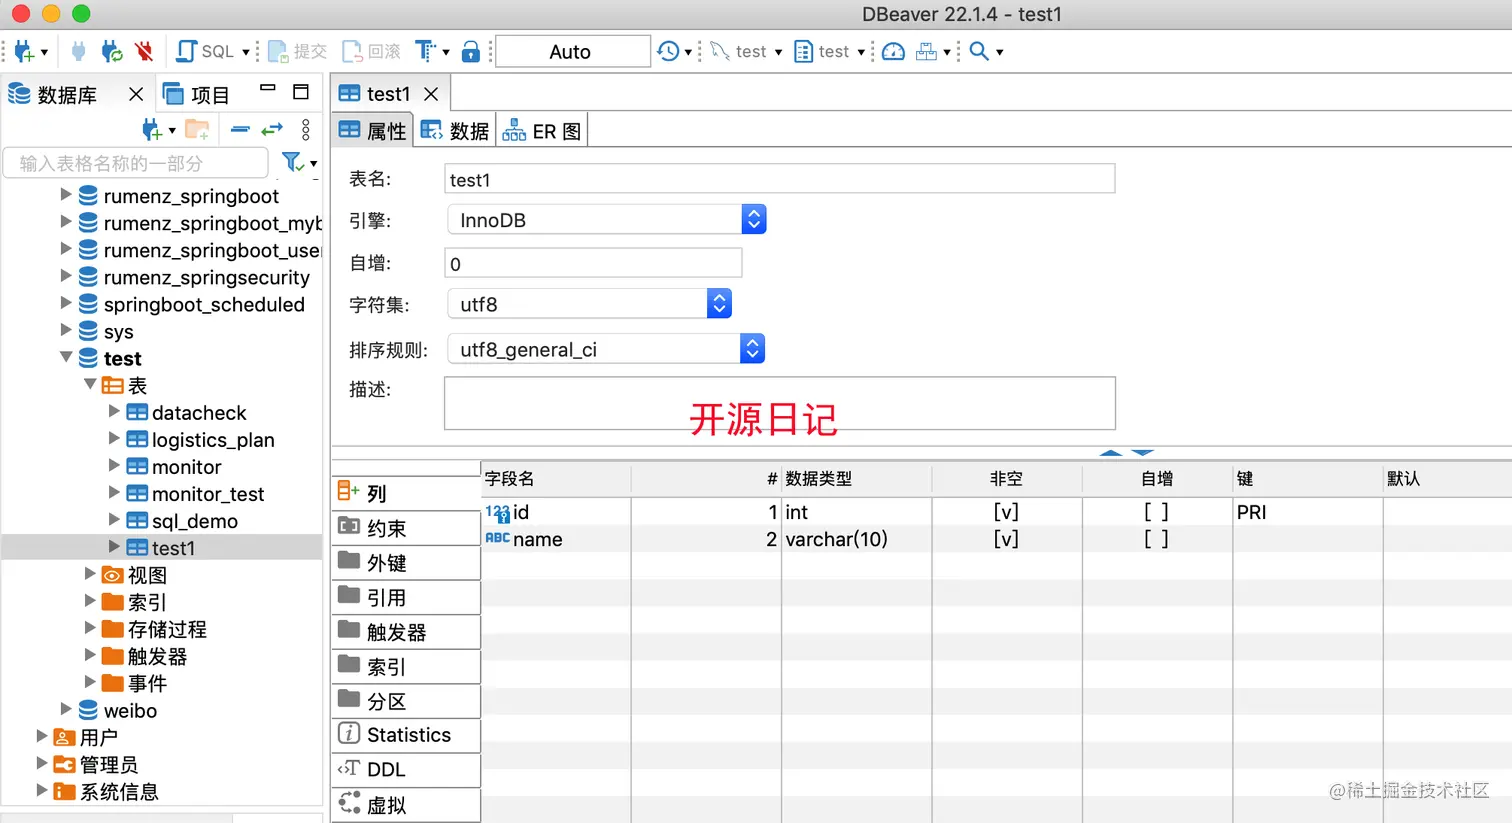Viewport: 1512px width, 823px height.
Task: Collapse the test database node
Action: (66, 356)
